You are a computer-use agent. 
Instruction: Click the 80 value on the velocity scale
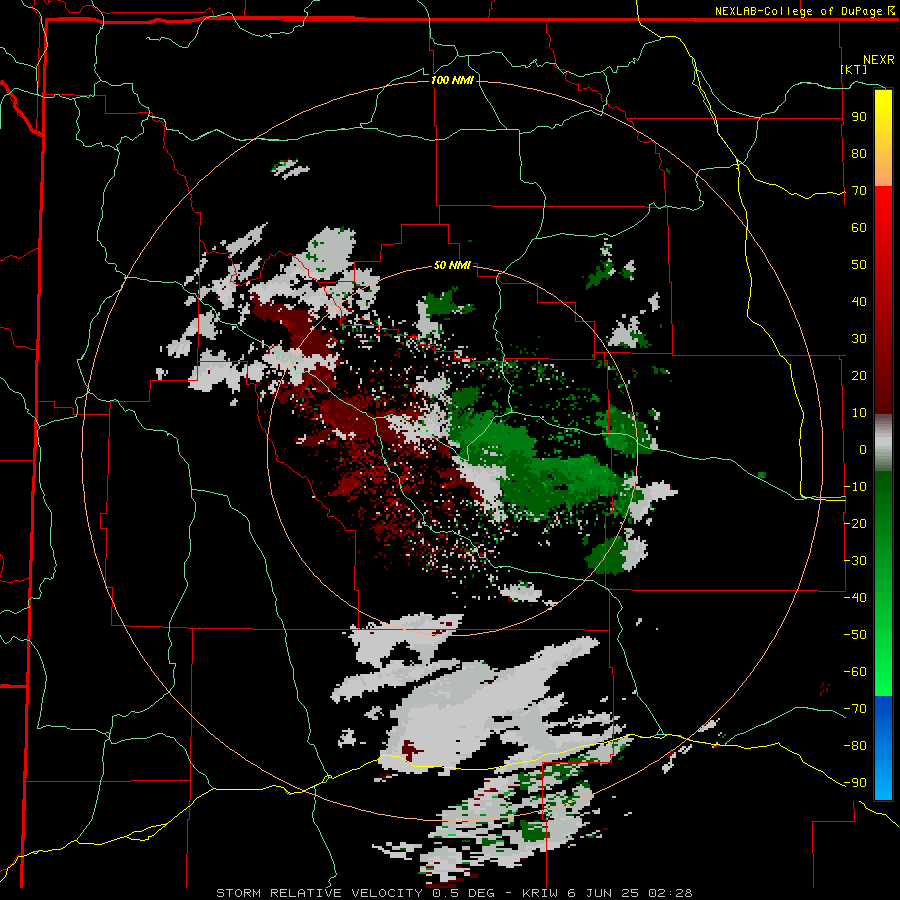pos(859,153)
